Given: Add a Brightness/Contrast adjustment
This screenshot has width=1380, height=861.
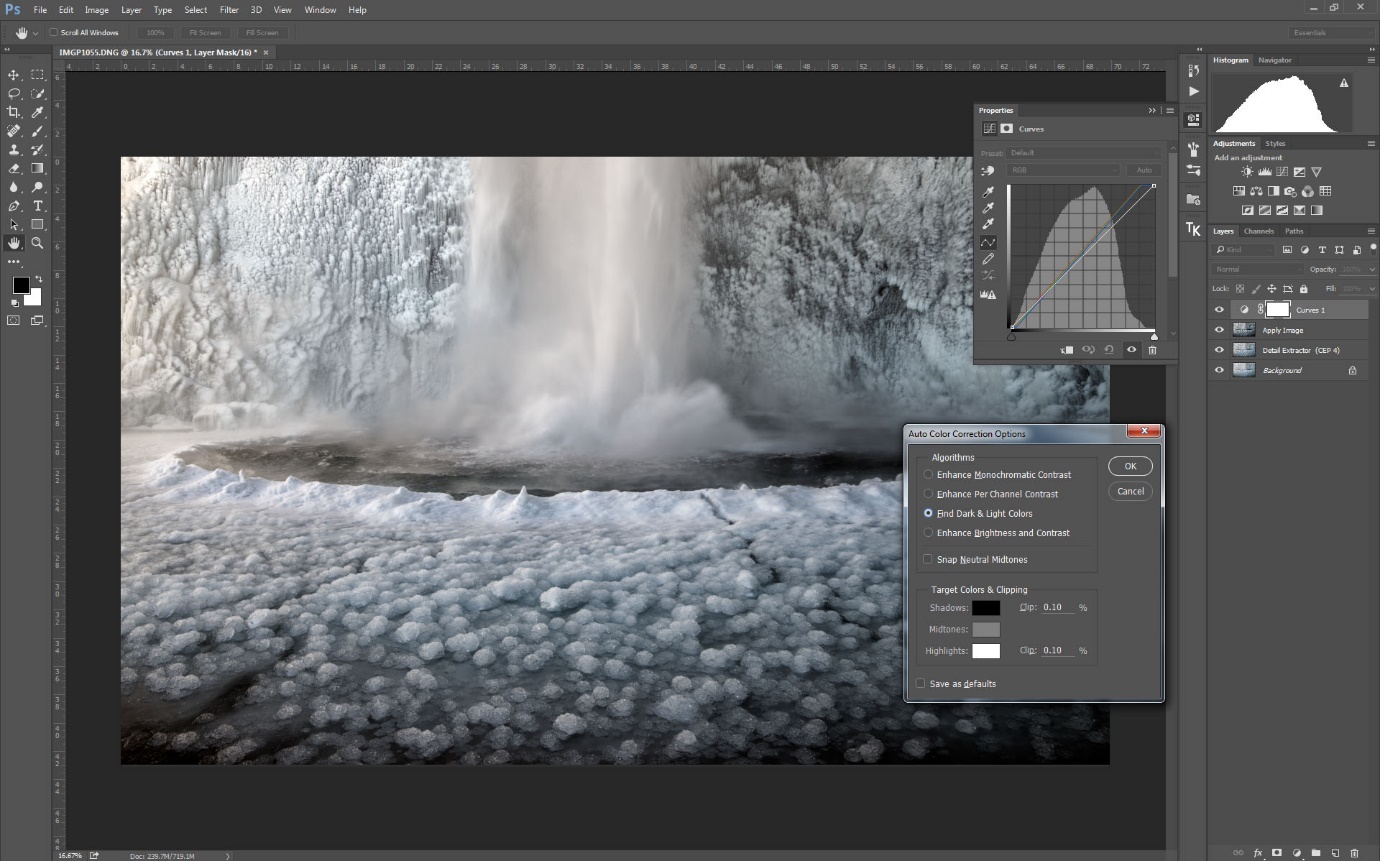Looking at the screenshot, I should (x=1247, y=172).
